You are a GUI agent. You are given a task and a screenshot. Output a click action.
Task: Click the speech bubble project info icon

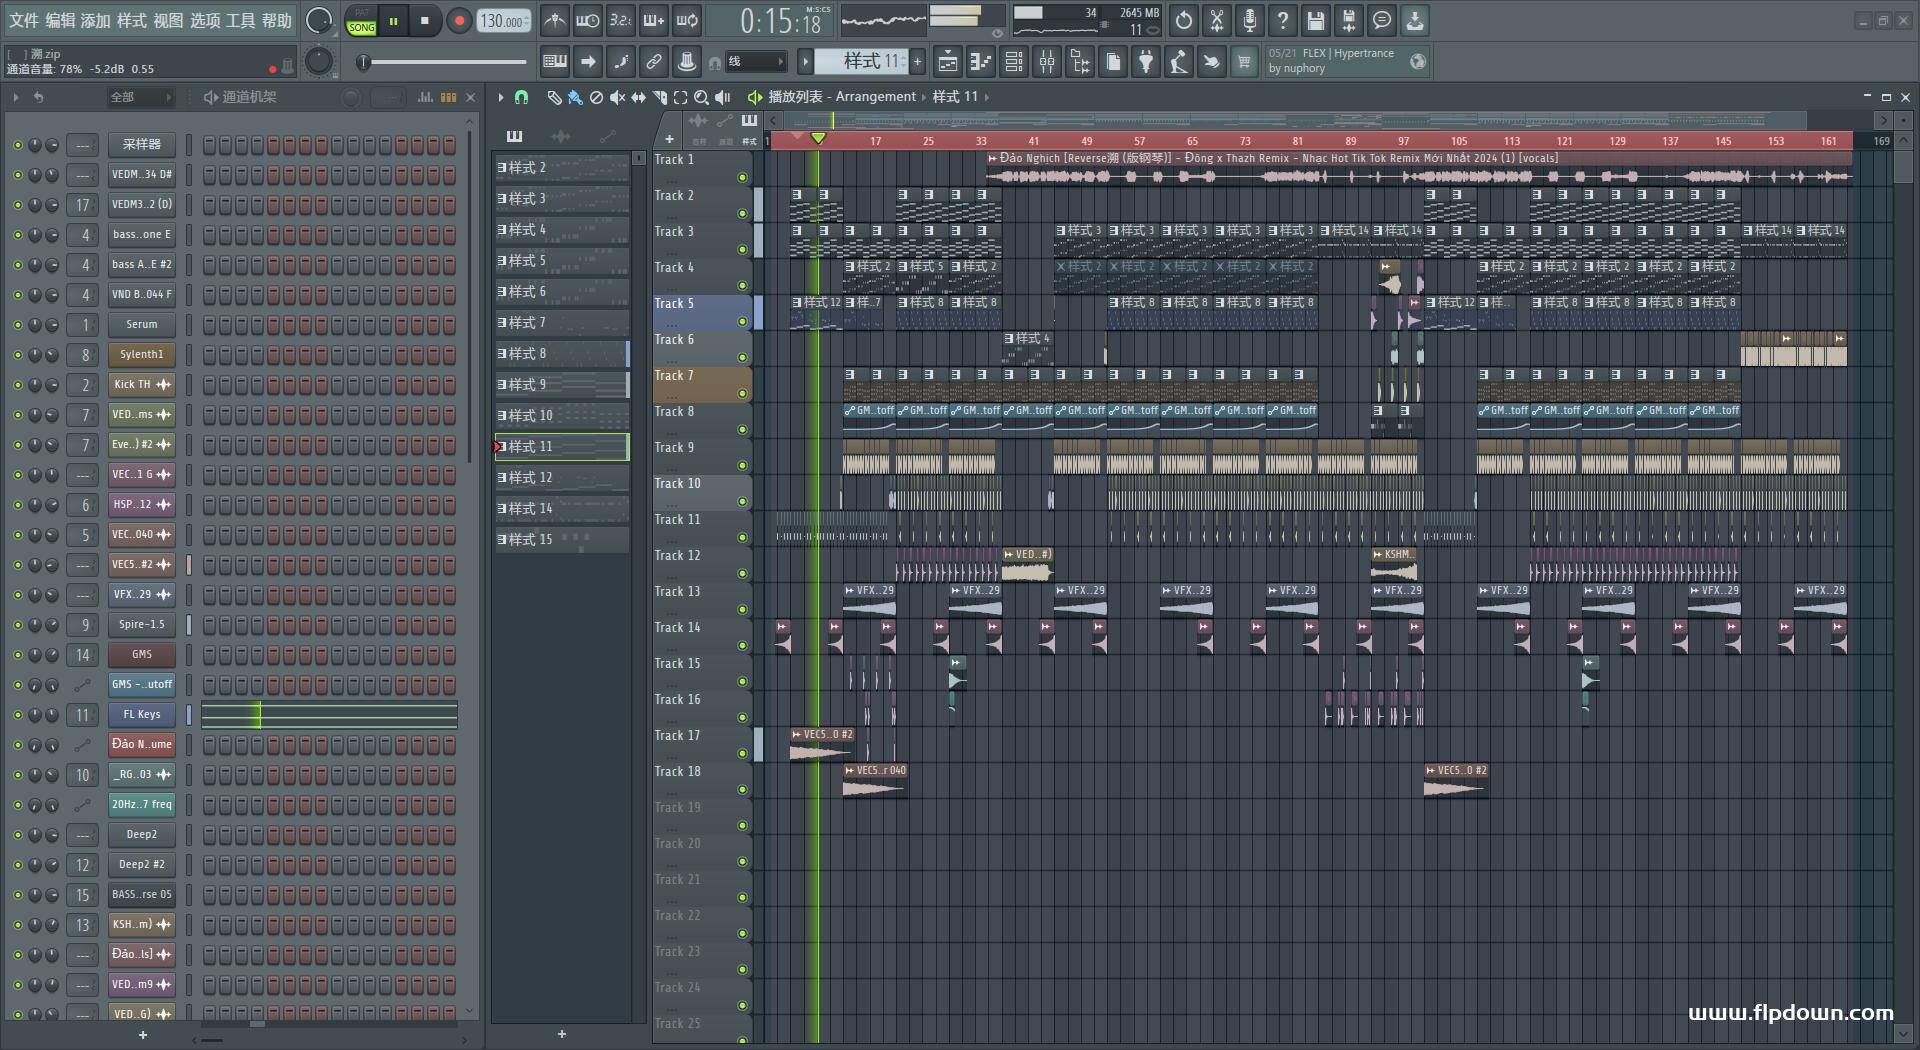(1382, 20)
